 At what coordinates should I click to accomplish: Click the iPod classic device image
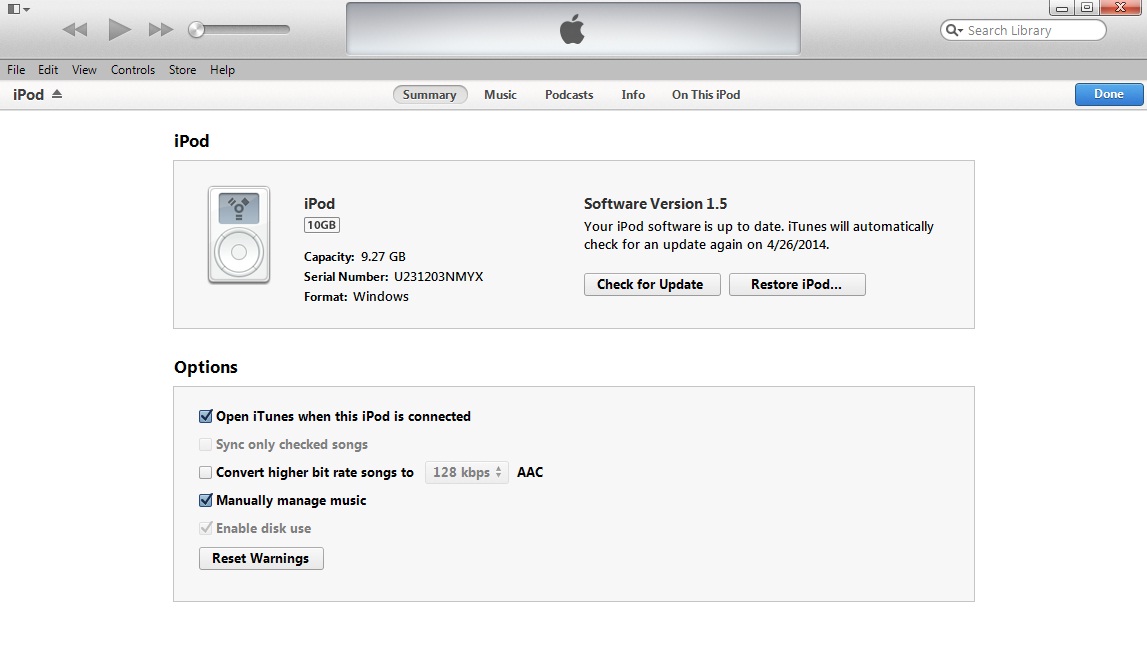point(238,235)
